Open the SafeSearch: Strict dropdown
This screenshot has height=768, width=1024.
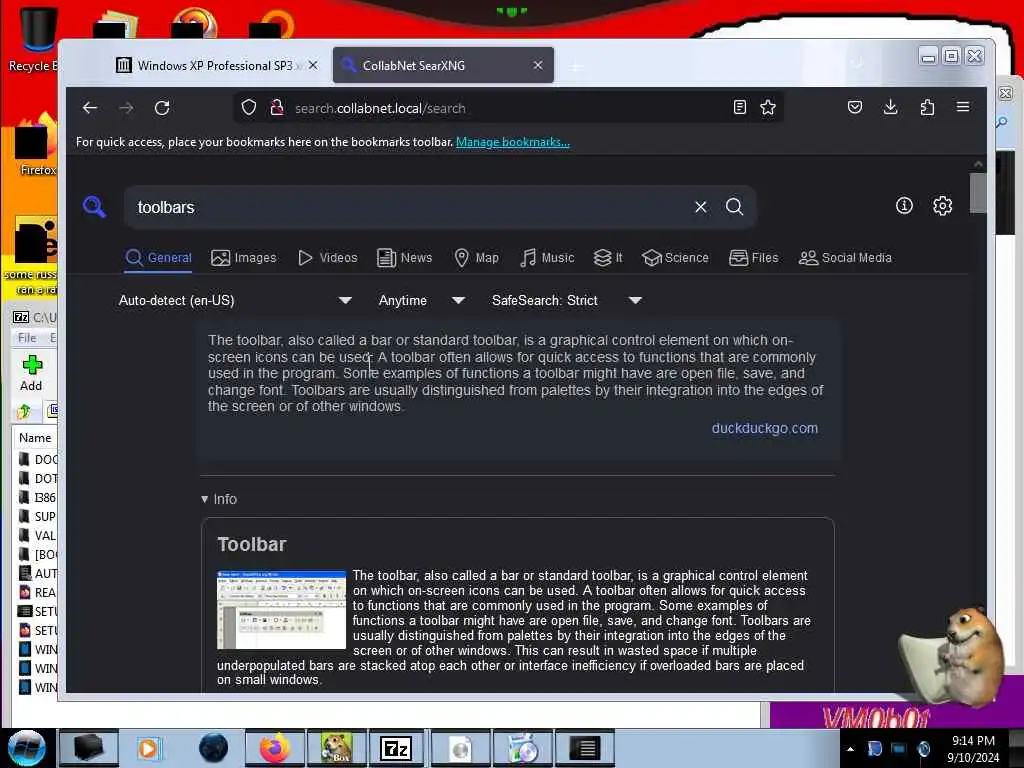click(x=567, y=300)
